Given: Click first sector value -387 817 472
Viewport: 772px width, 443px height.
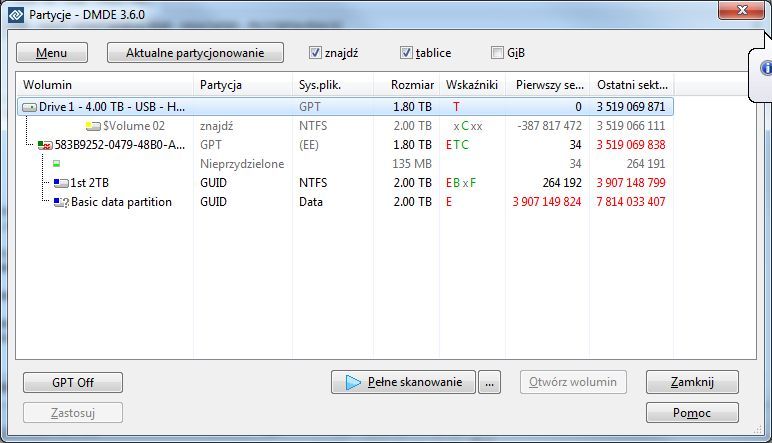Looking at the screenshot, I should [x=549, y=126].
